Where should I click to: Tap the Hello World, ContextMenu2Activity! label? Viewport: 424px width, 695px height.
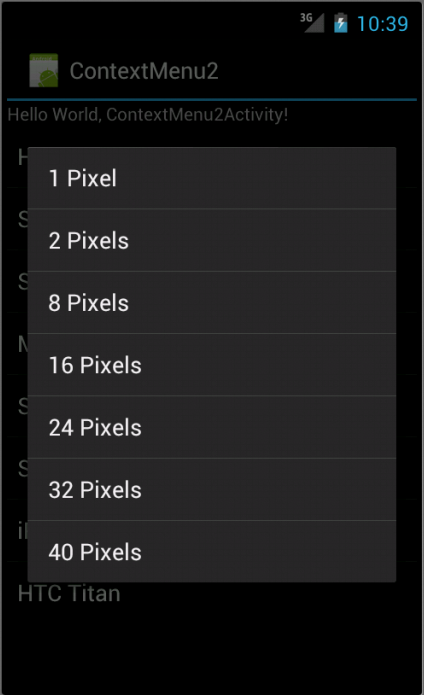[148, 115]
